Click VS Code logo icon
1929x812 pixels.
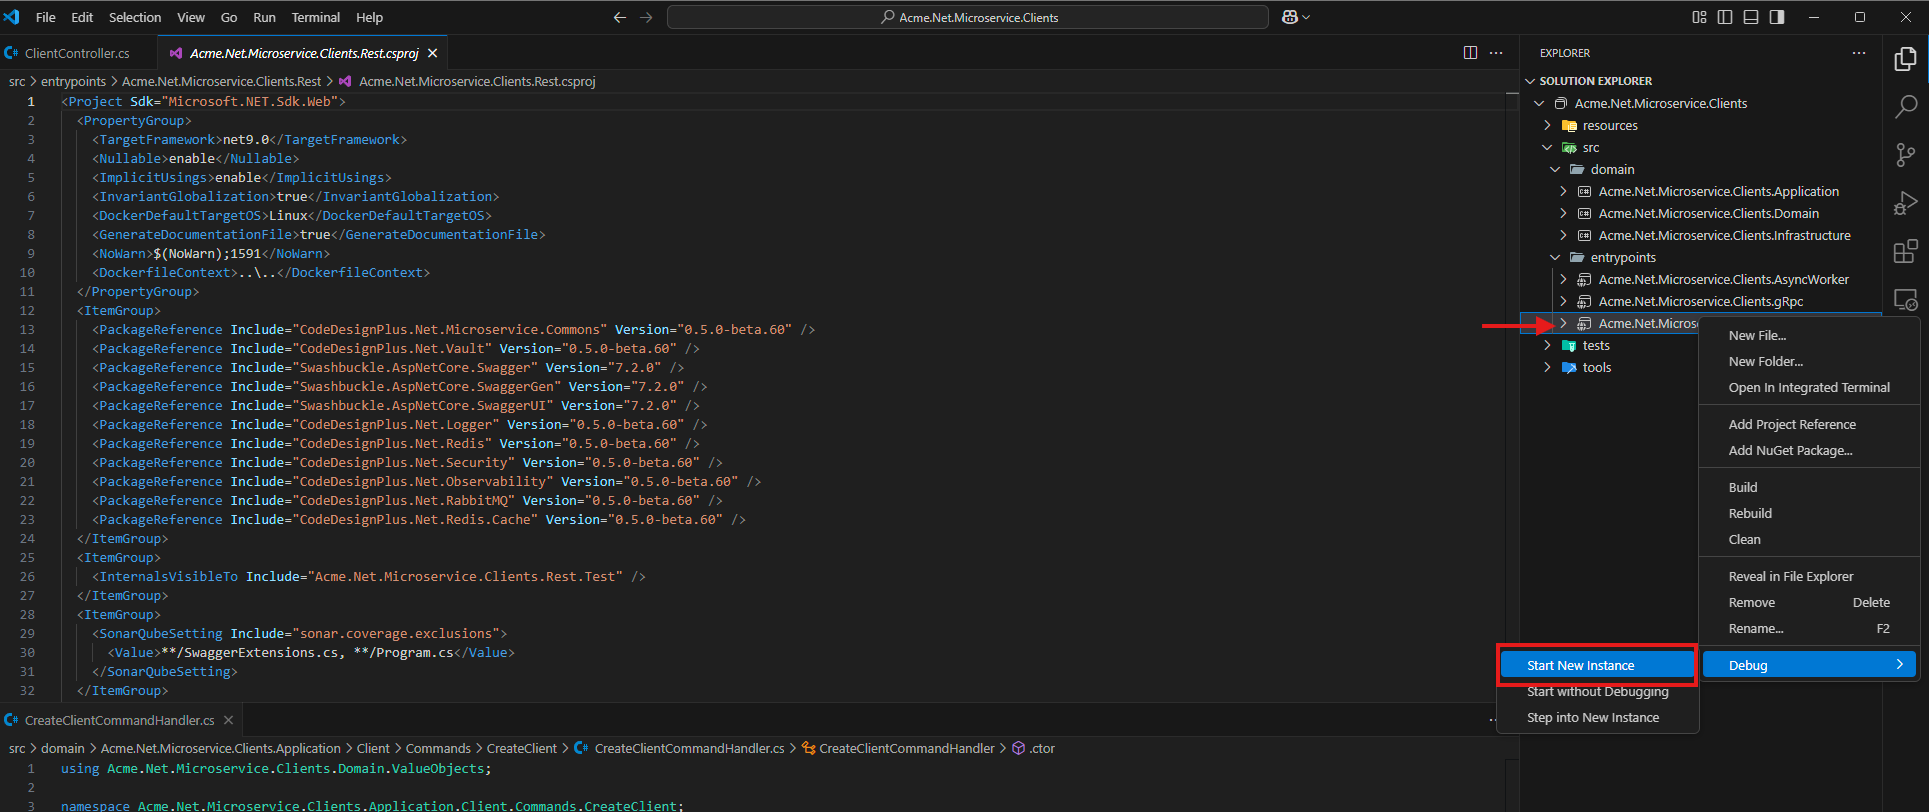(12, 17)
